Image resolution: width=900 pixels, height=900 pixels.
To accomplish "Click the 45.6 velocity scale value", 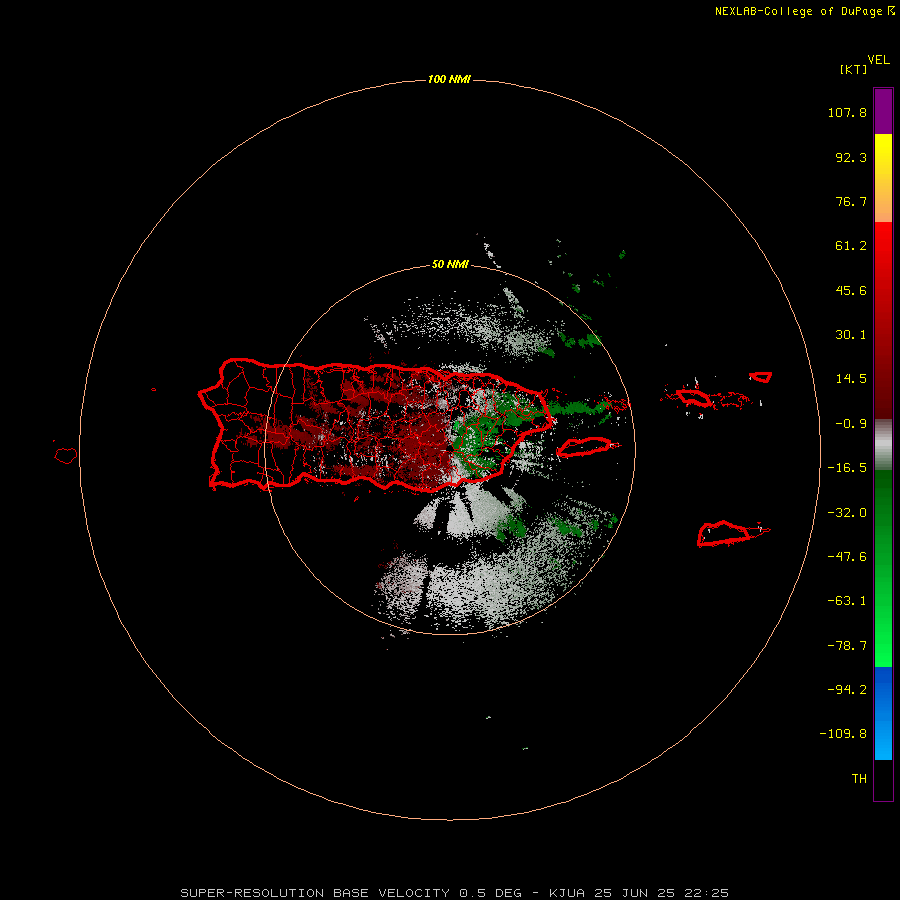I will pyautogui.click(x=851, y=290).
